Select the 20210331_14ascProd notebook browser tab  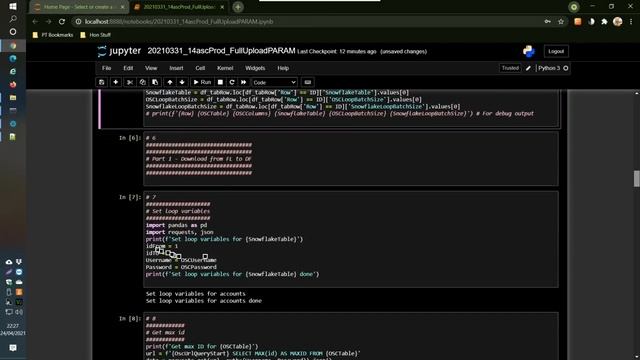tap(180, 7)
